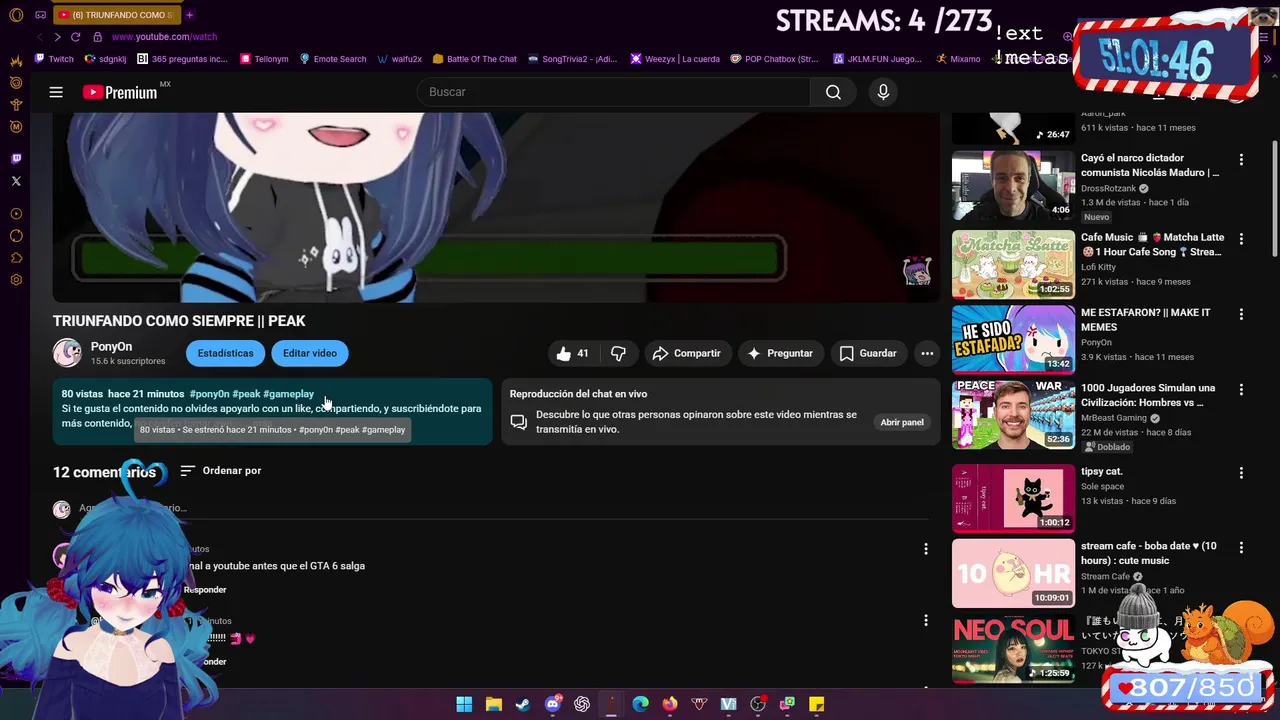Click the DrossRotzank channel name
Viewport: 1280px width, 720px height.
pos(1108,188)
